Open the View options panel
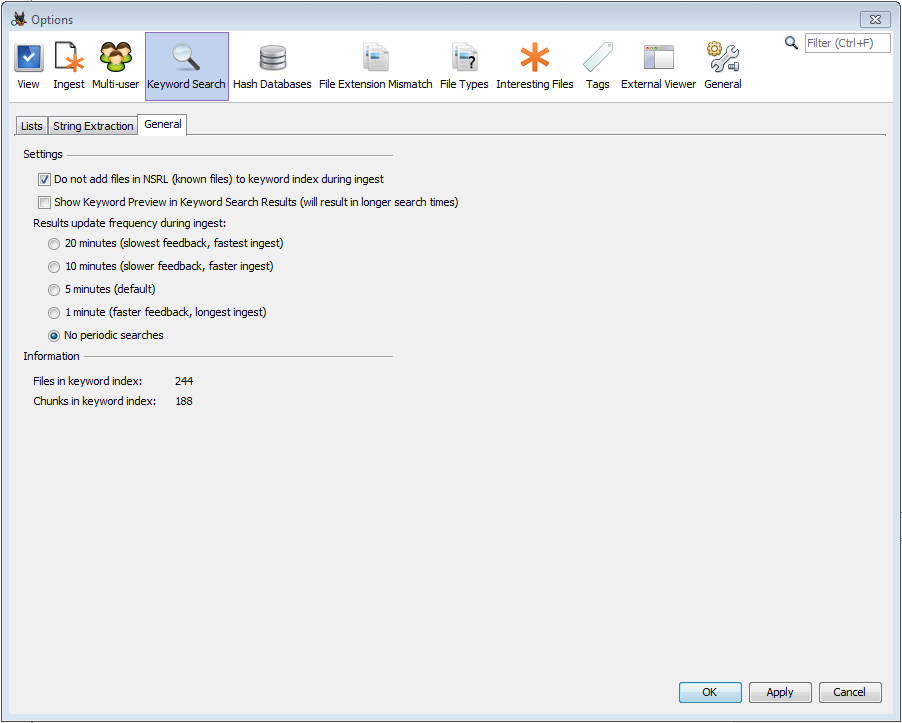This screenshot has height=723, width=902. [27, 60]
